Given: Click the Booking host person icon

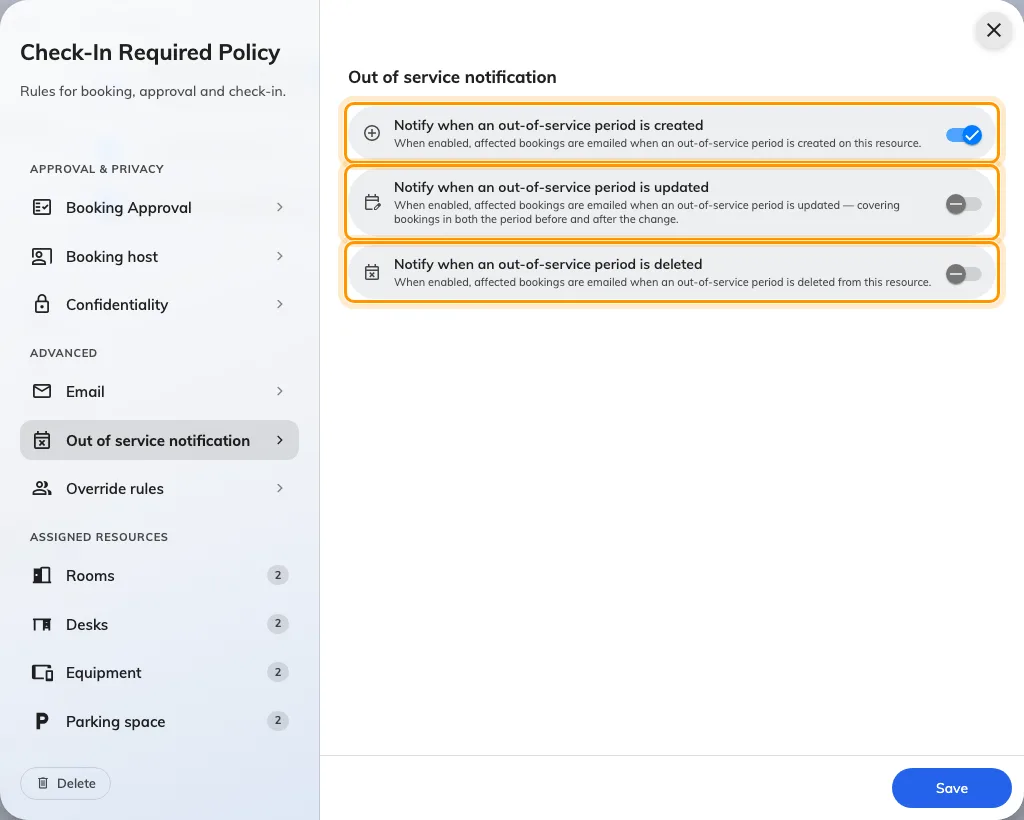Looking at the screenshot, I should coord(42,257).
